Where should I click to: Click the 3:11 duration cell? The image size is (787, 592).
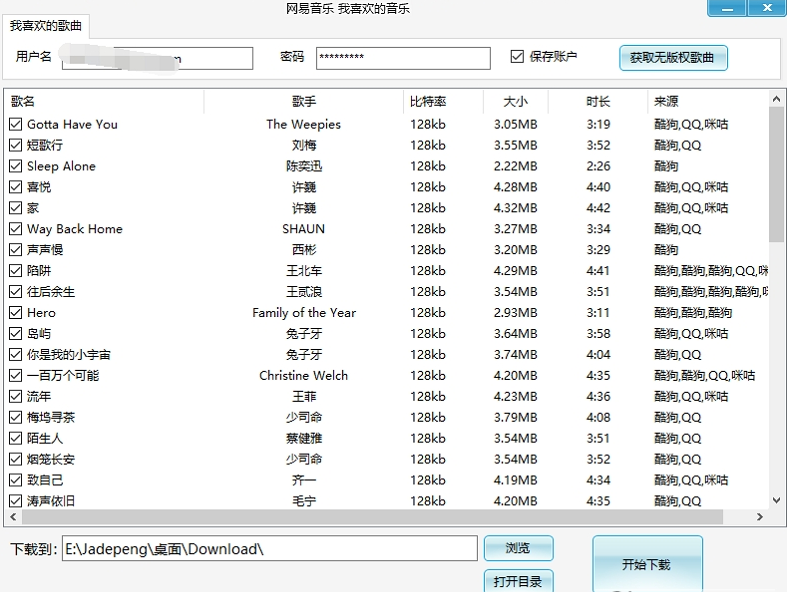tap(598, 312)
